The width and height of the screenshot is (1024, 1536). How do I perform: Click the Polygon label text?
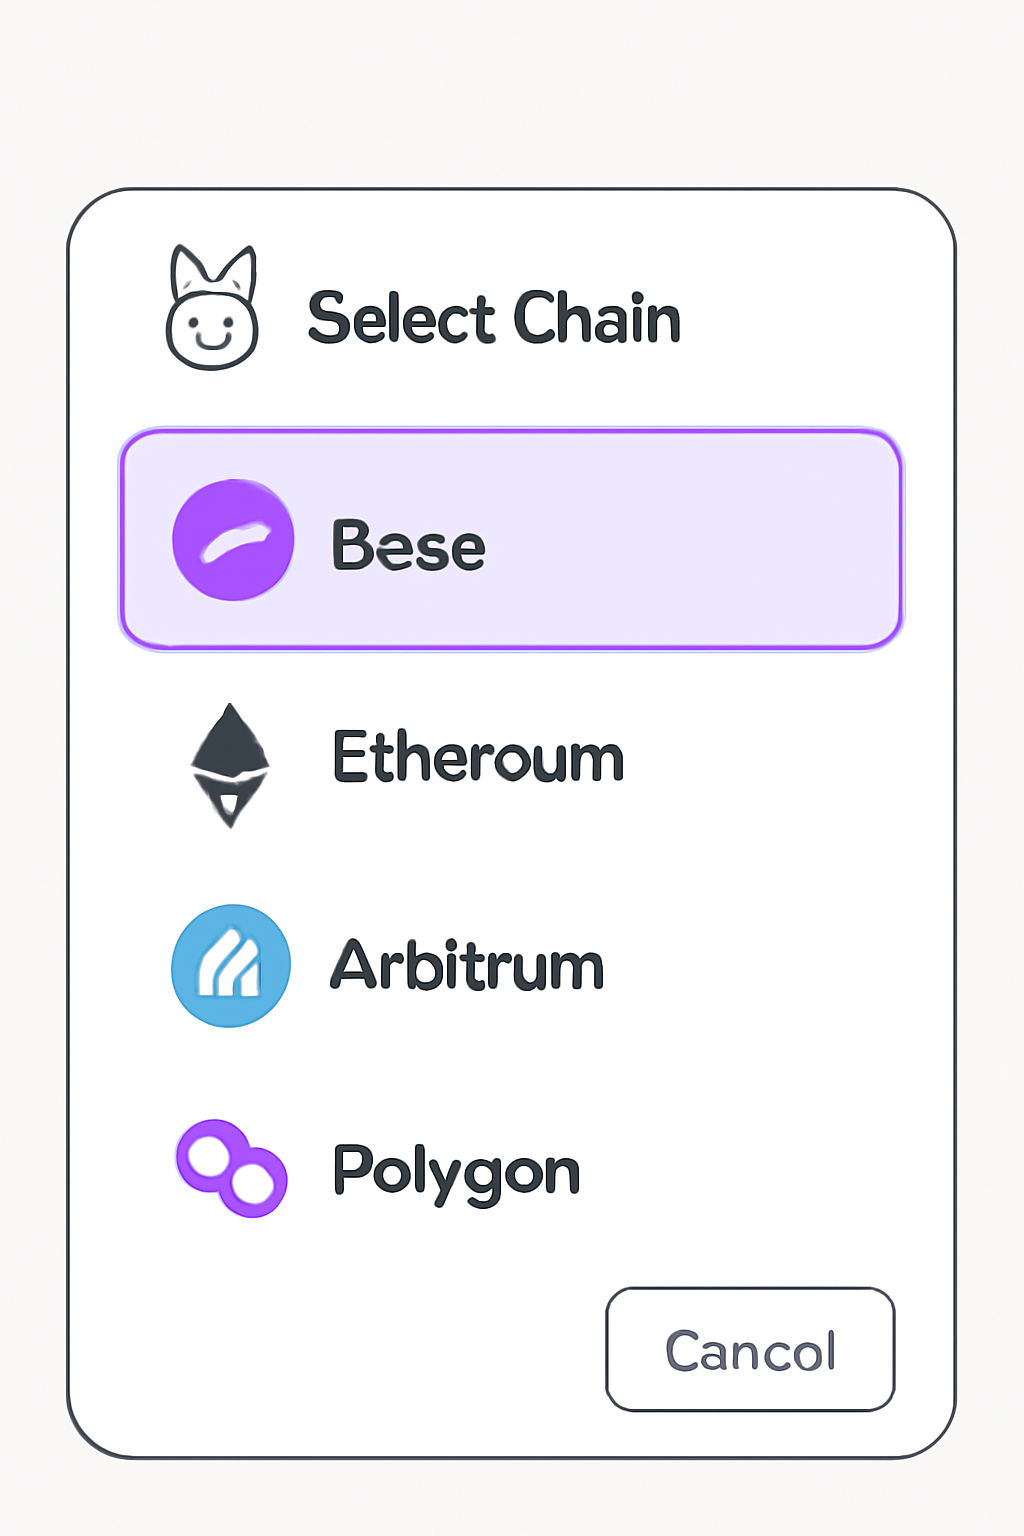tap(455, 1170)
